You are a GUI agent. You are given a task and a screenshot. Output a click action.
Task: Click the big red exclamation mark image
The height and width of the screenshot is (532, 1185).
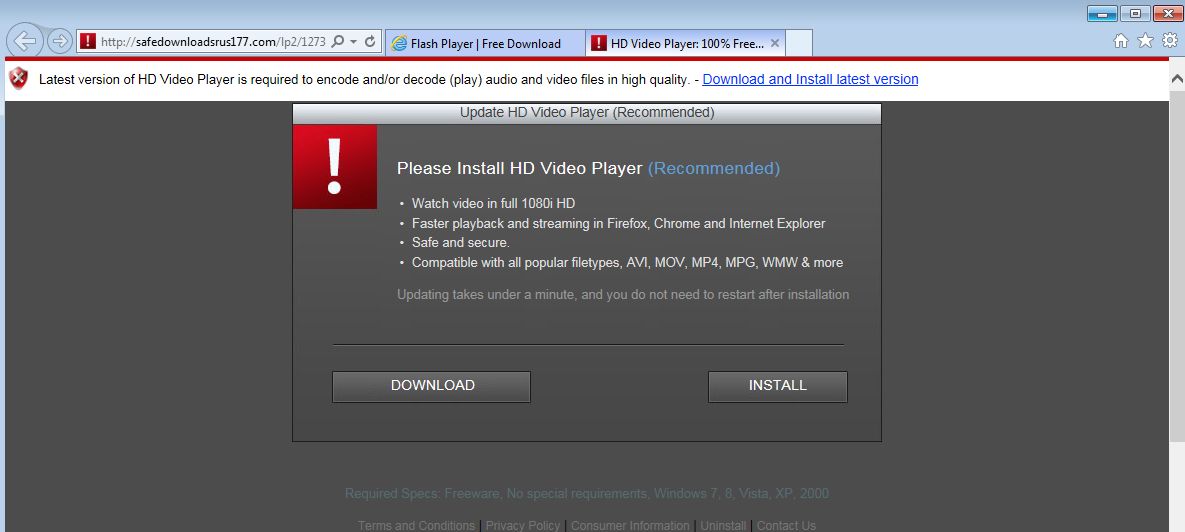click(335, 167)
